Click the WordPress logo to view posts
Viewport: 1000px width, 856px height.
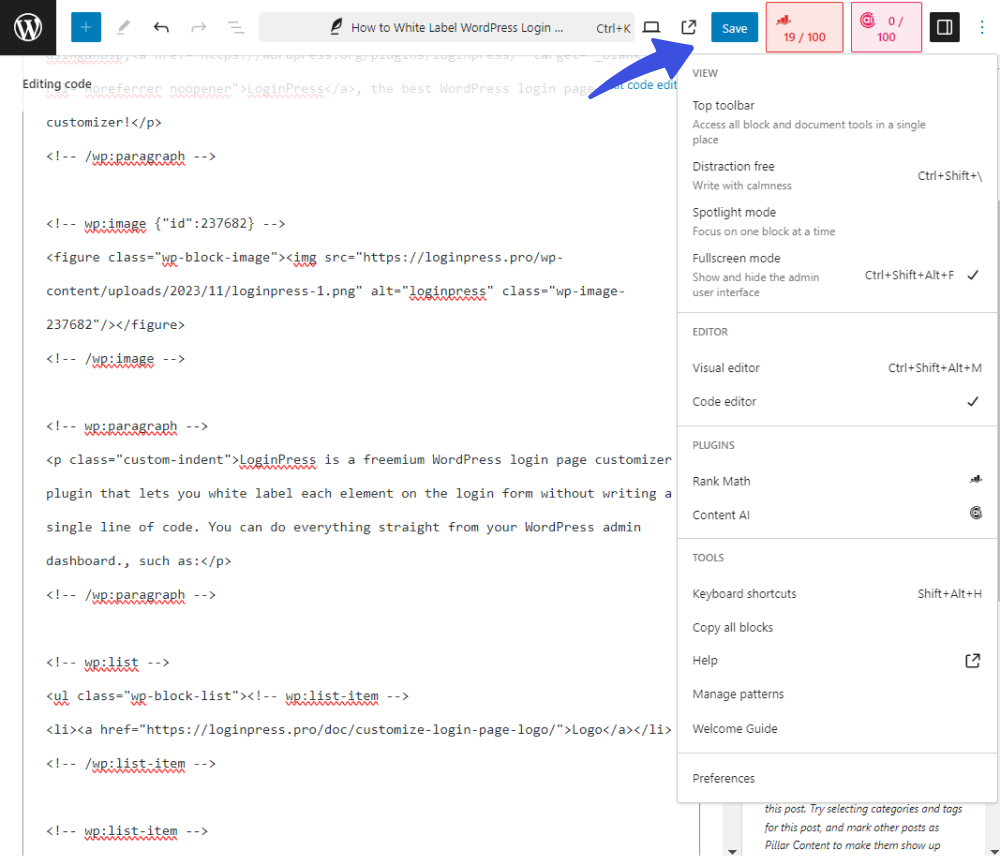point(28,27)
